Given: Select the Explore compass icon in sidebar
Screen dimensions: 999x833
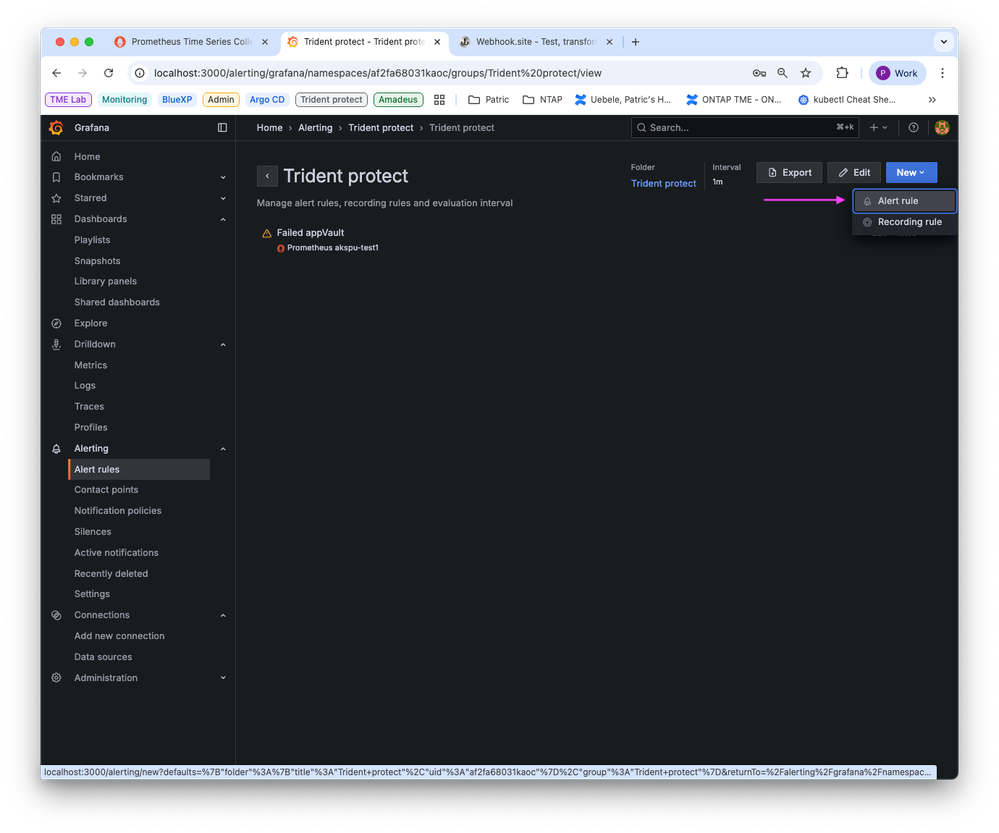Looking at the screenshot, I should (x=56, y=322).
